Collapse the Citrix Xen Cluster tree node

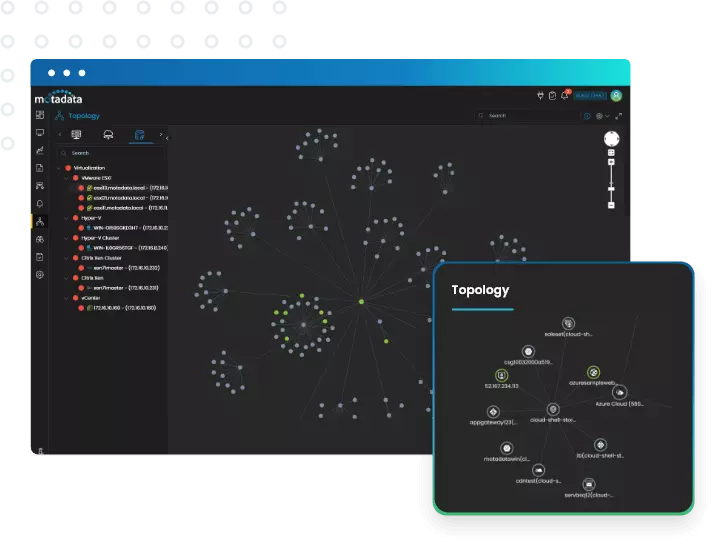click(x=67, y=258)
